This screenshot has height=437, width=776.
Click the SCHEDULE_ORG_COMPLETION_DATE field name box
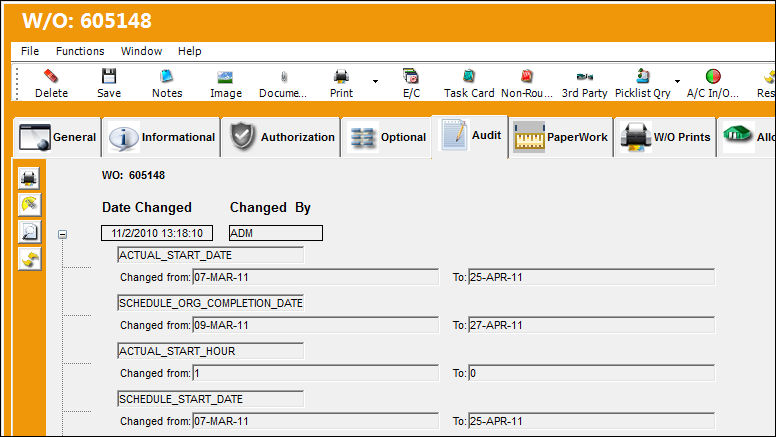(x=210, y=303)
